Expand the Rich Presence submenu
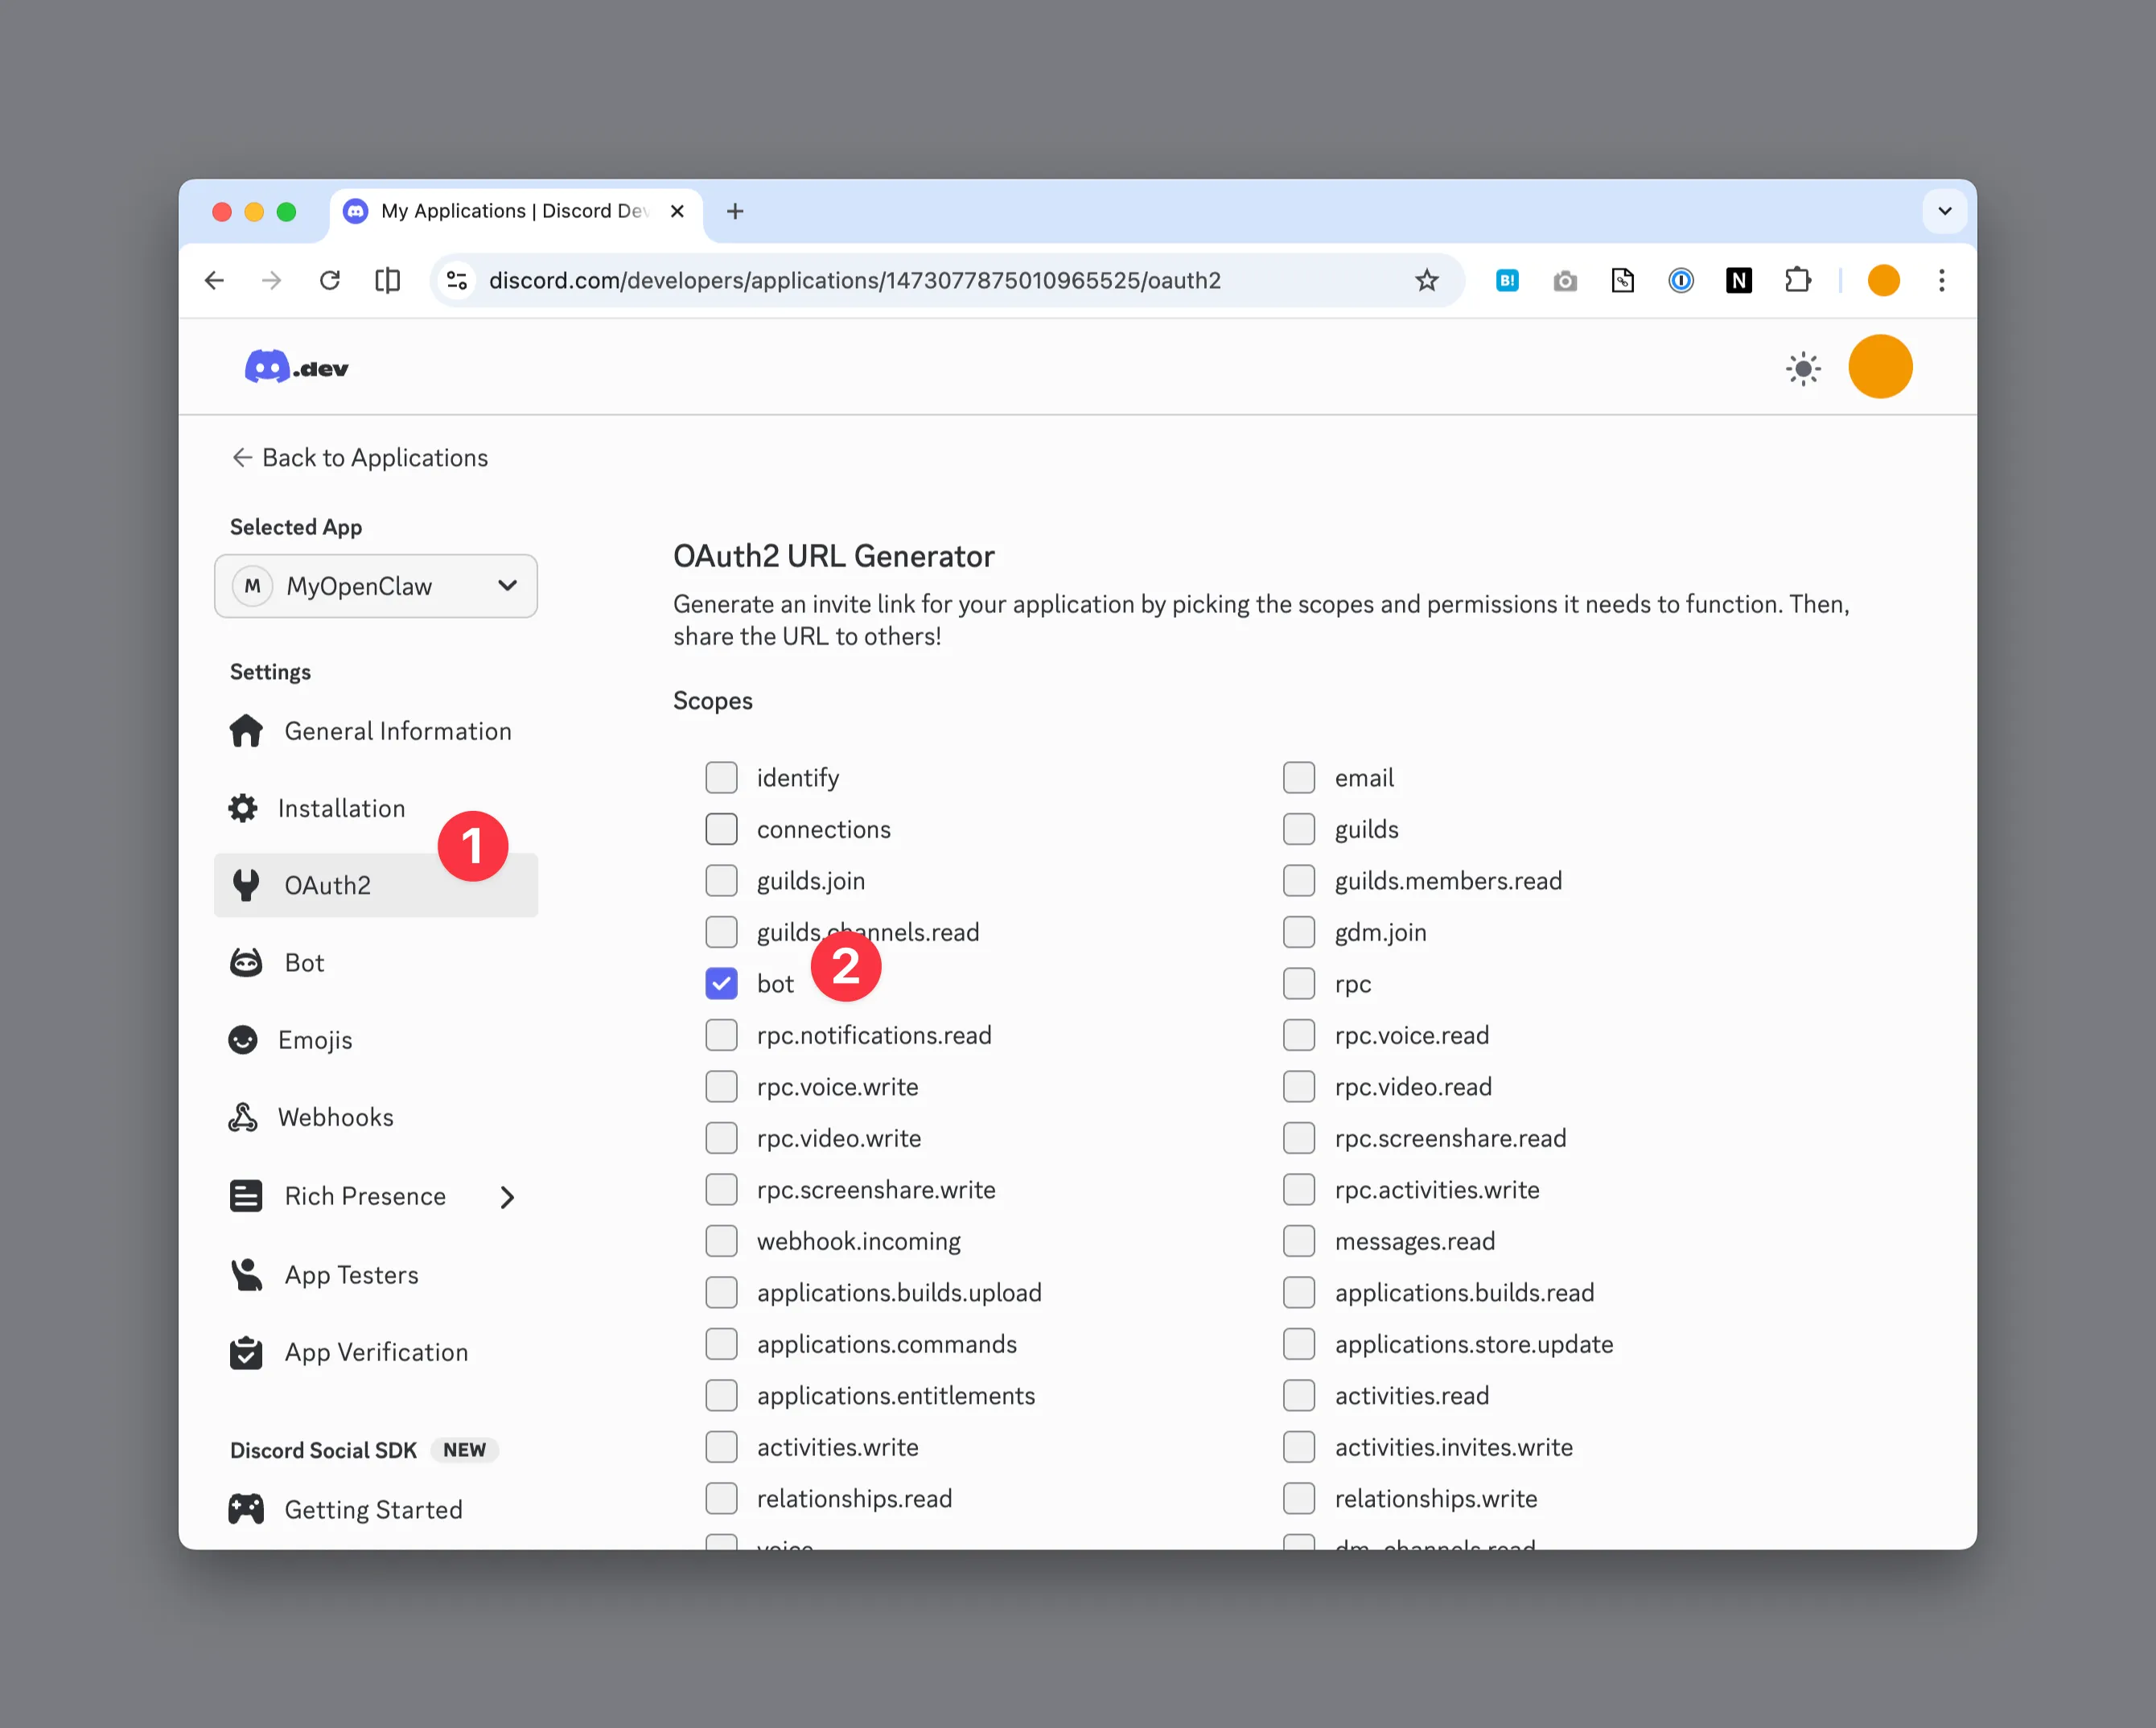The height and width of the screenshot is (1728, 2156). pyautogui.click(x=507, y=1197)
